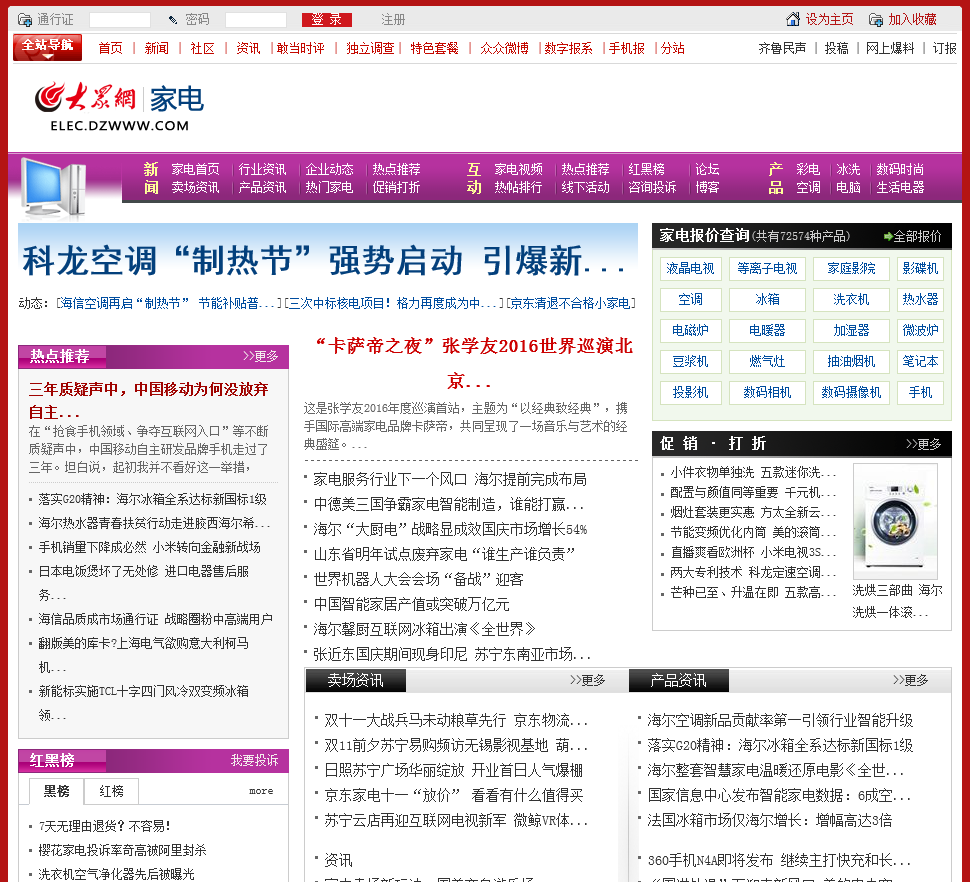
Task: Expand the 全站导航 dropdown
Action: pyautogui.click(x=47, y=48)
